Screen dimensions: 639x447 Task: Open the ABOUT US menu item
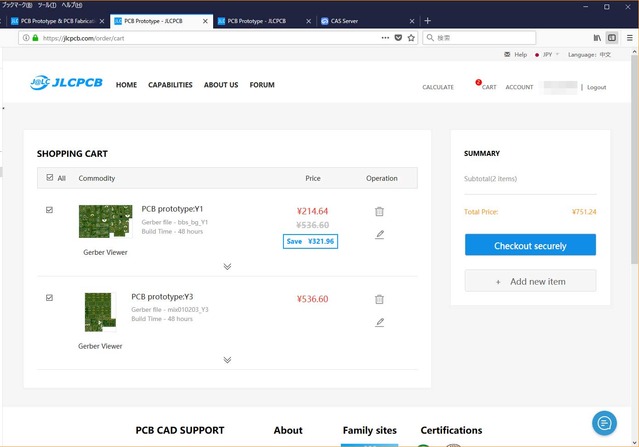(x=221, y=85)
